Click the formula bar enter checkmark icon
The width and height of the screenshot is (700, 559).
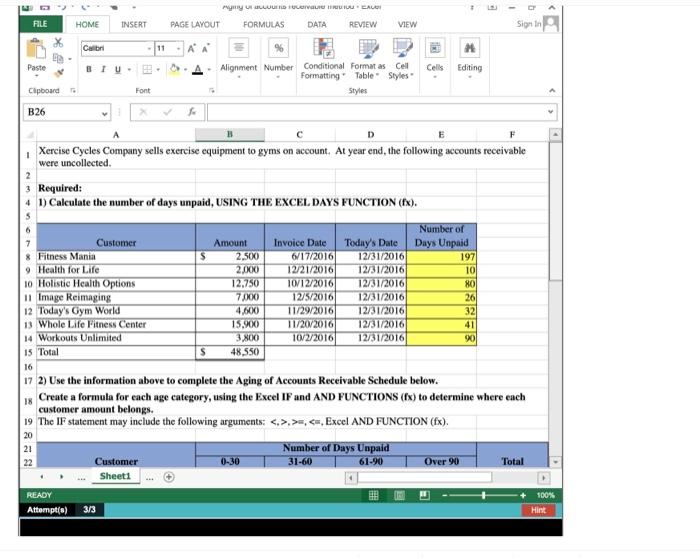167,112
